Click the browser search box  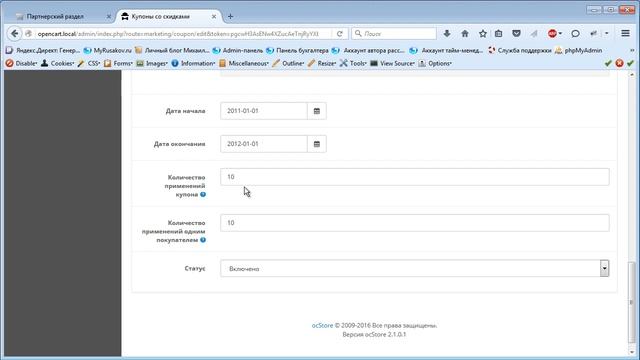(x=394, y=34)
